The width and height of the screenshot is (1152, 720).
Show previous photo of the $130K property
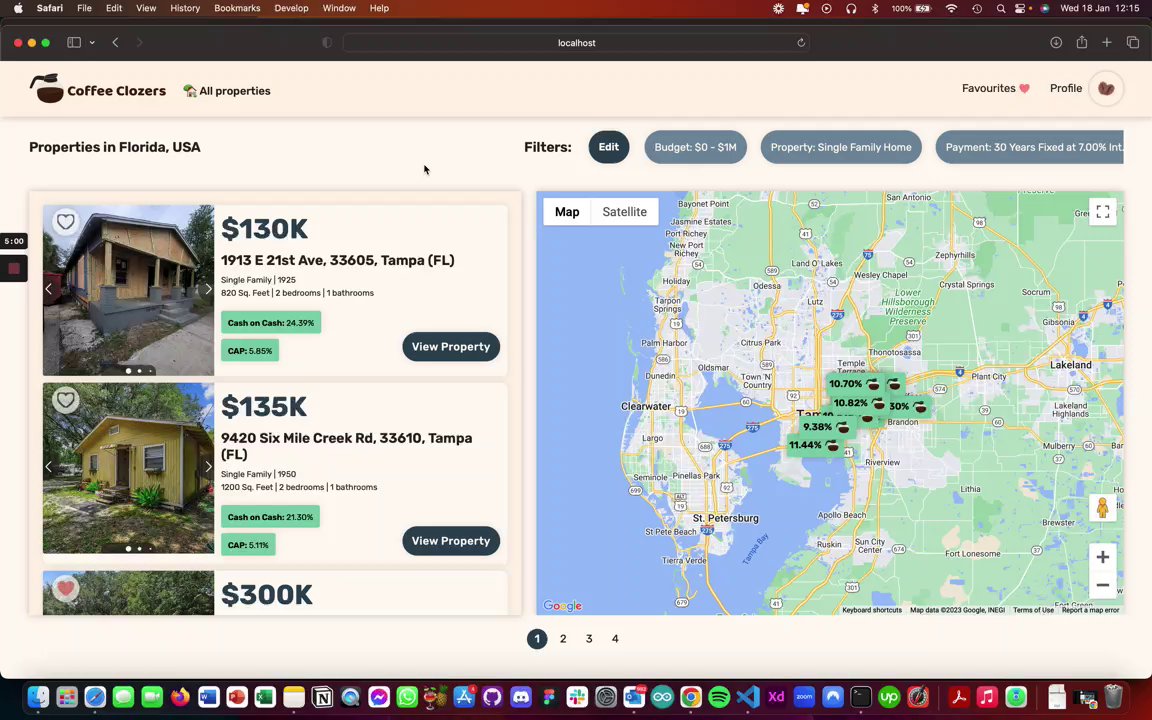[48, 289]
